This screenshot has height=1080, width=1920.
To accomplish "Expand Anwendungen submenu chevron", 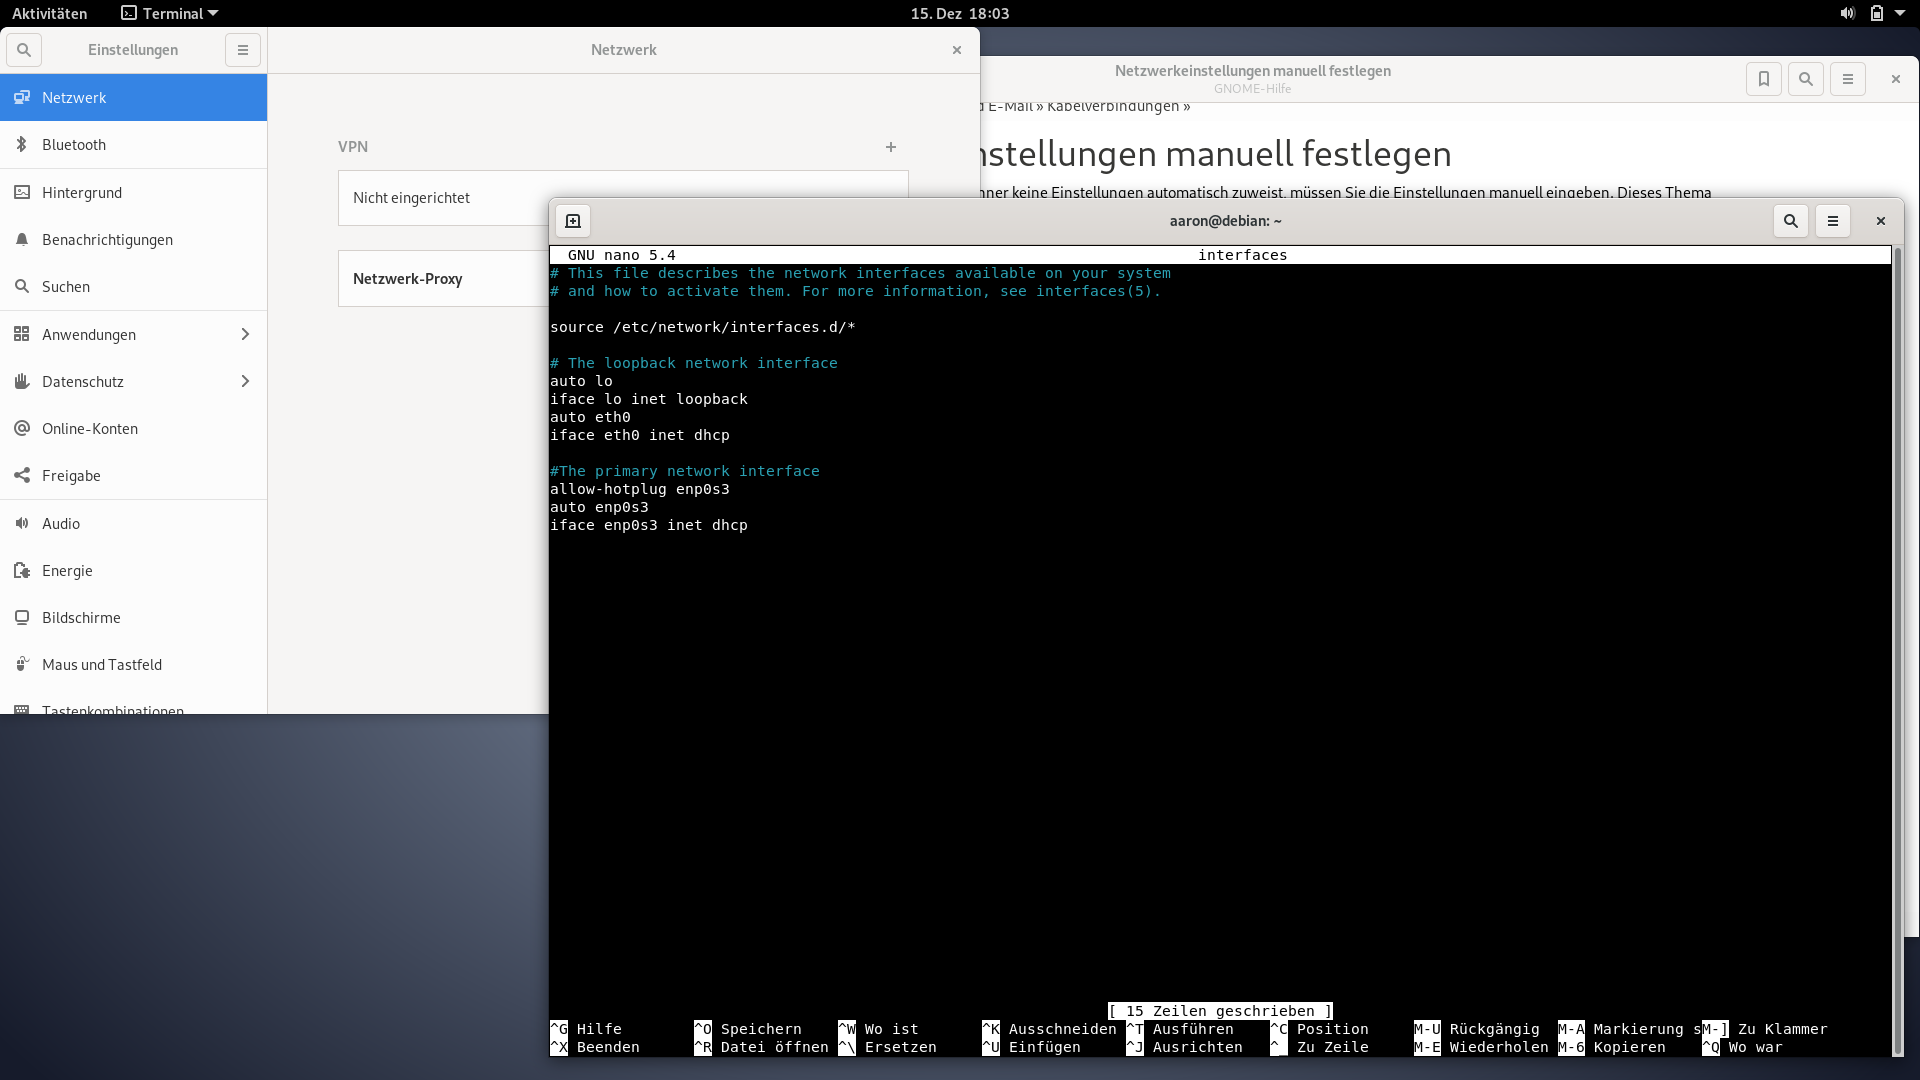I will [245, 334].
